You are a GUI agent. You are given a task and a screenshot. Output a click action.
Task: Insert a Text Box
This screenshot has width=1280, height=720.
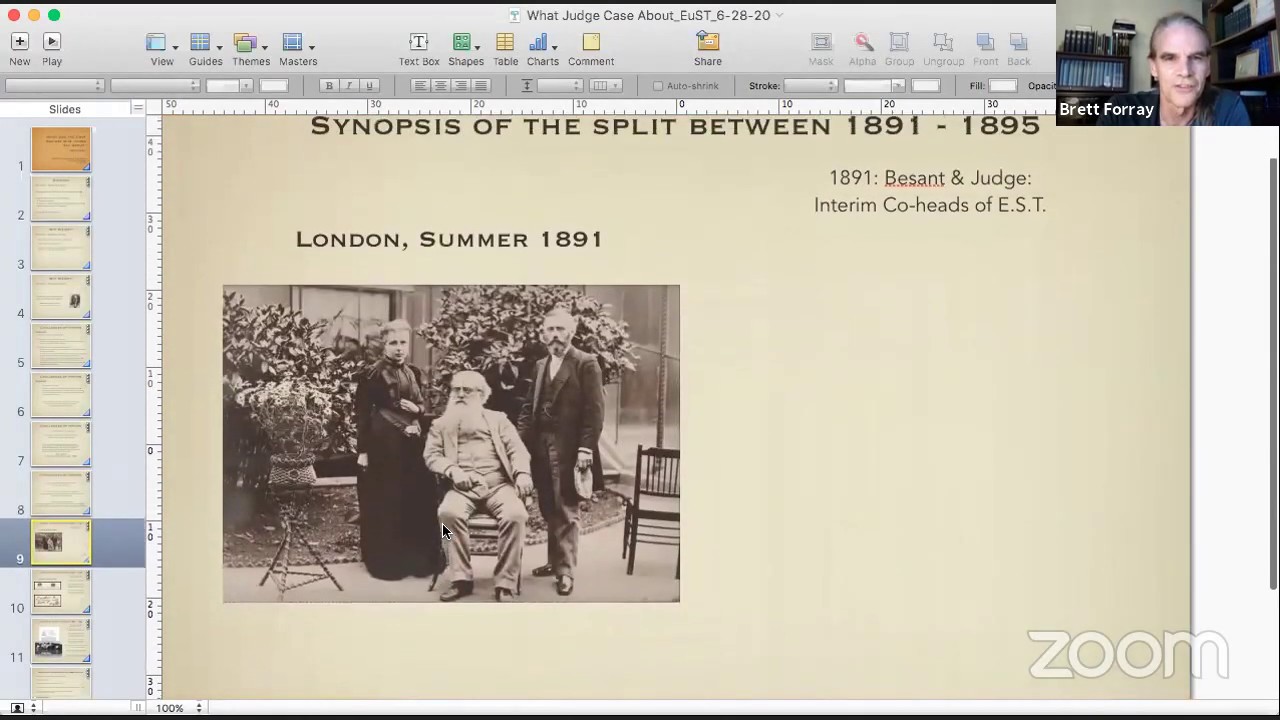[x=419, y=42]
